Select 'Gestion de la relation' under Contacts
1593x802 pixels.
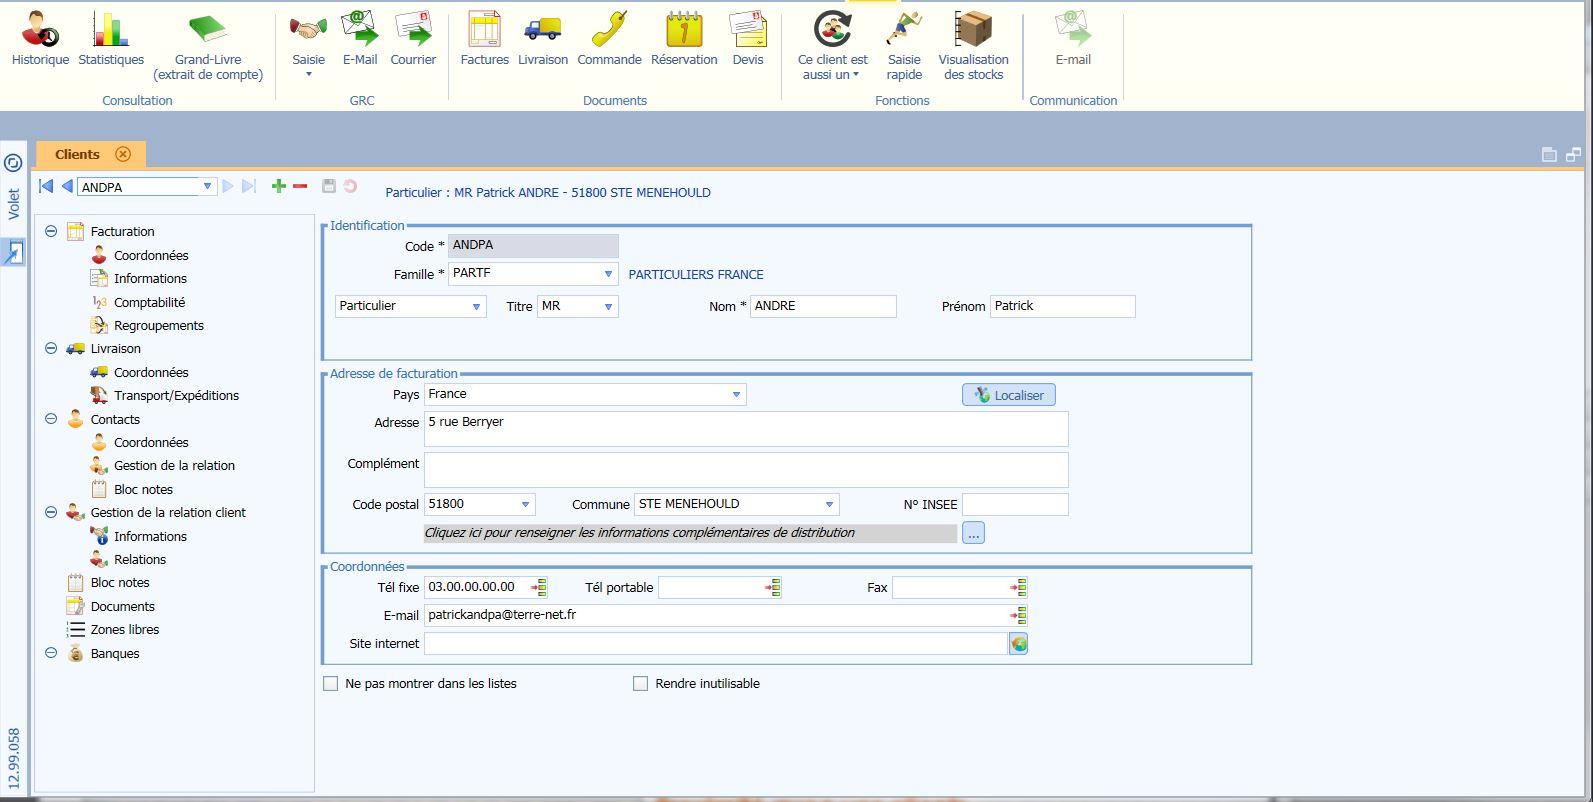click(x=174, y=465)
